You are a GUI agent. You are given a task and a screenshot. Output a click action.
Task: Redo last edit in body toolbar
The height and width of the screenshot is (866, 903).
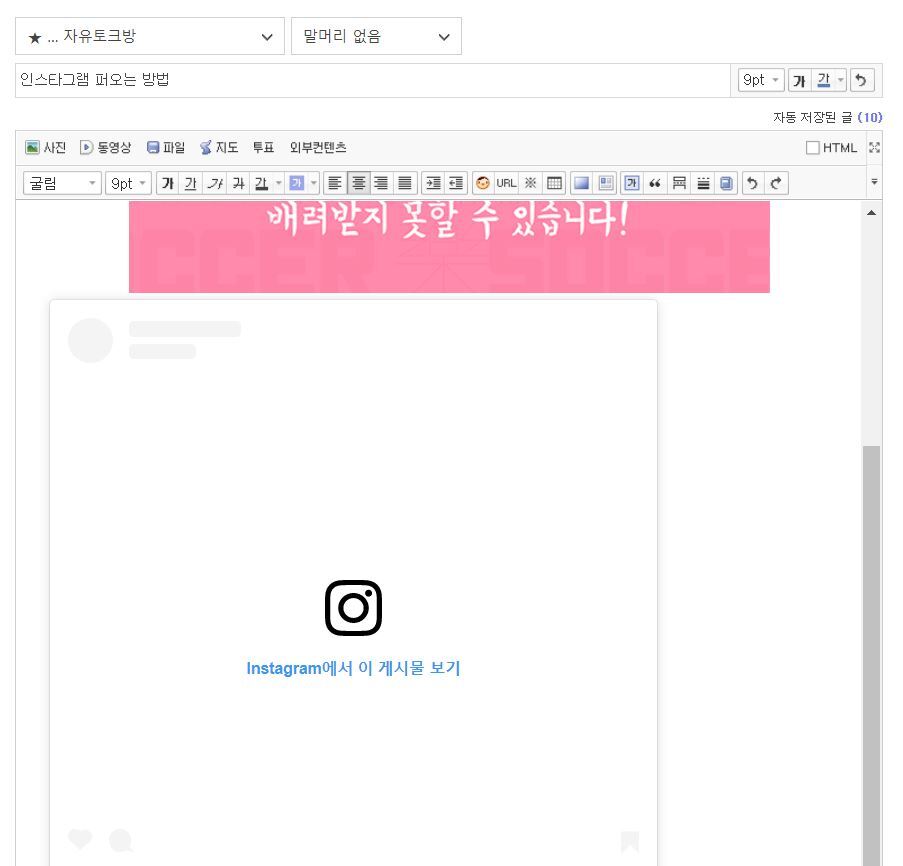pyautogui.click(x=776, y=184)
